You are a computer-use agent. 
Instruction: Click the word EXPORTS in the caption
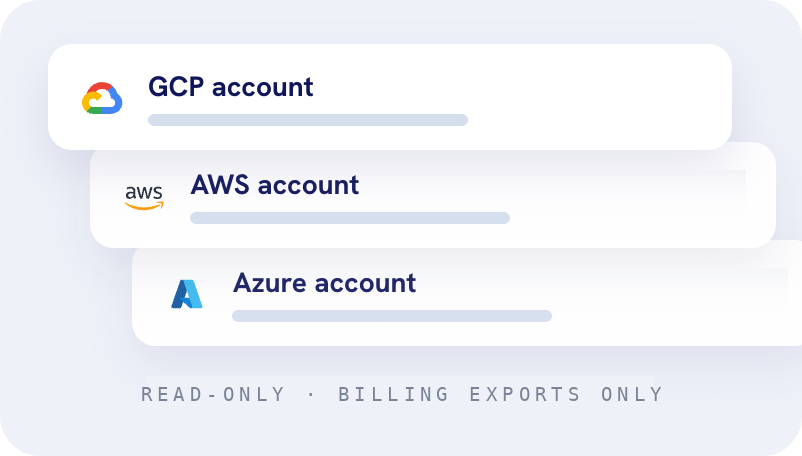coord(525,394)
